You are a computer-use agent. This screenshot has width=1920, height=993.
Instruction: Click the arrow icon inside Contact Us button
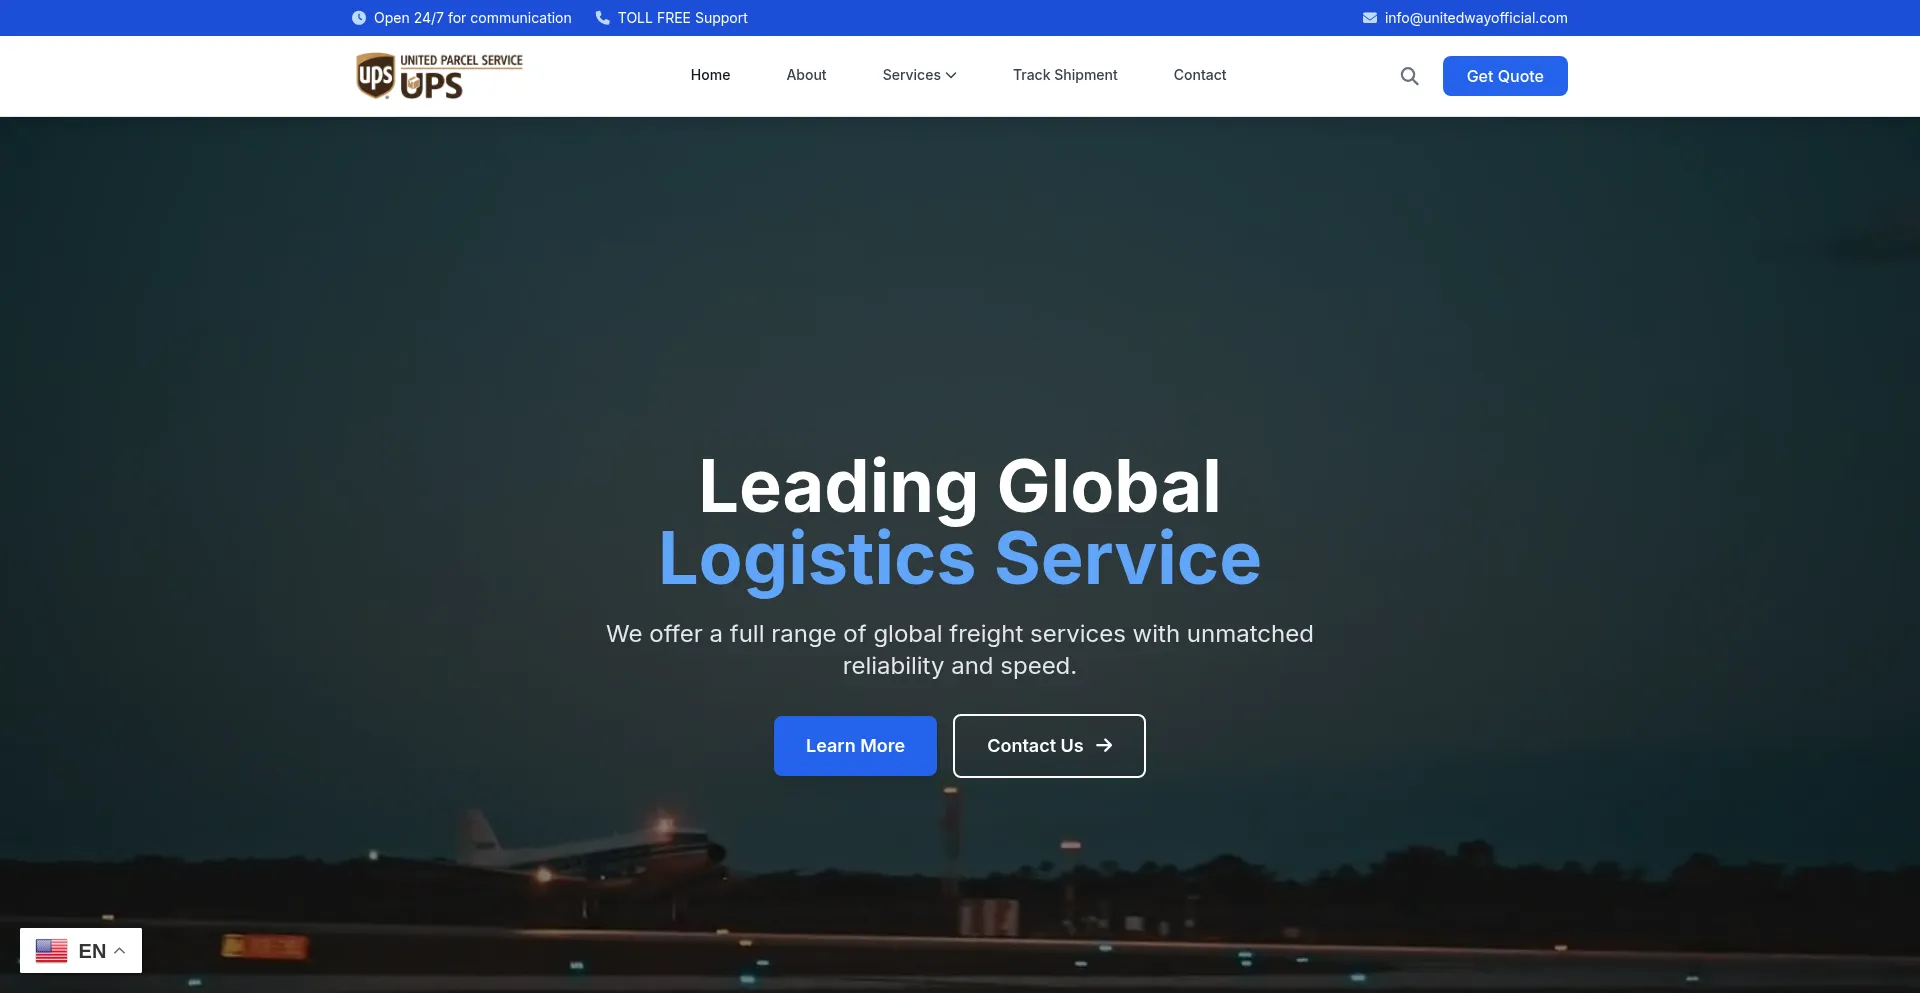click(1104, 746)
